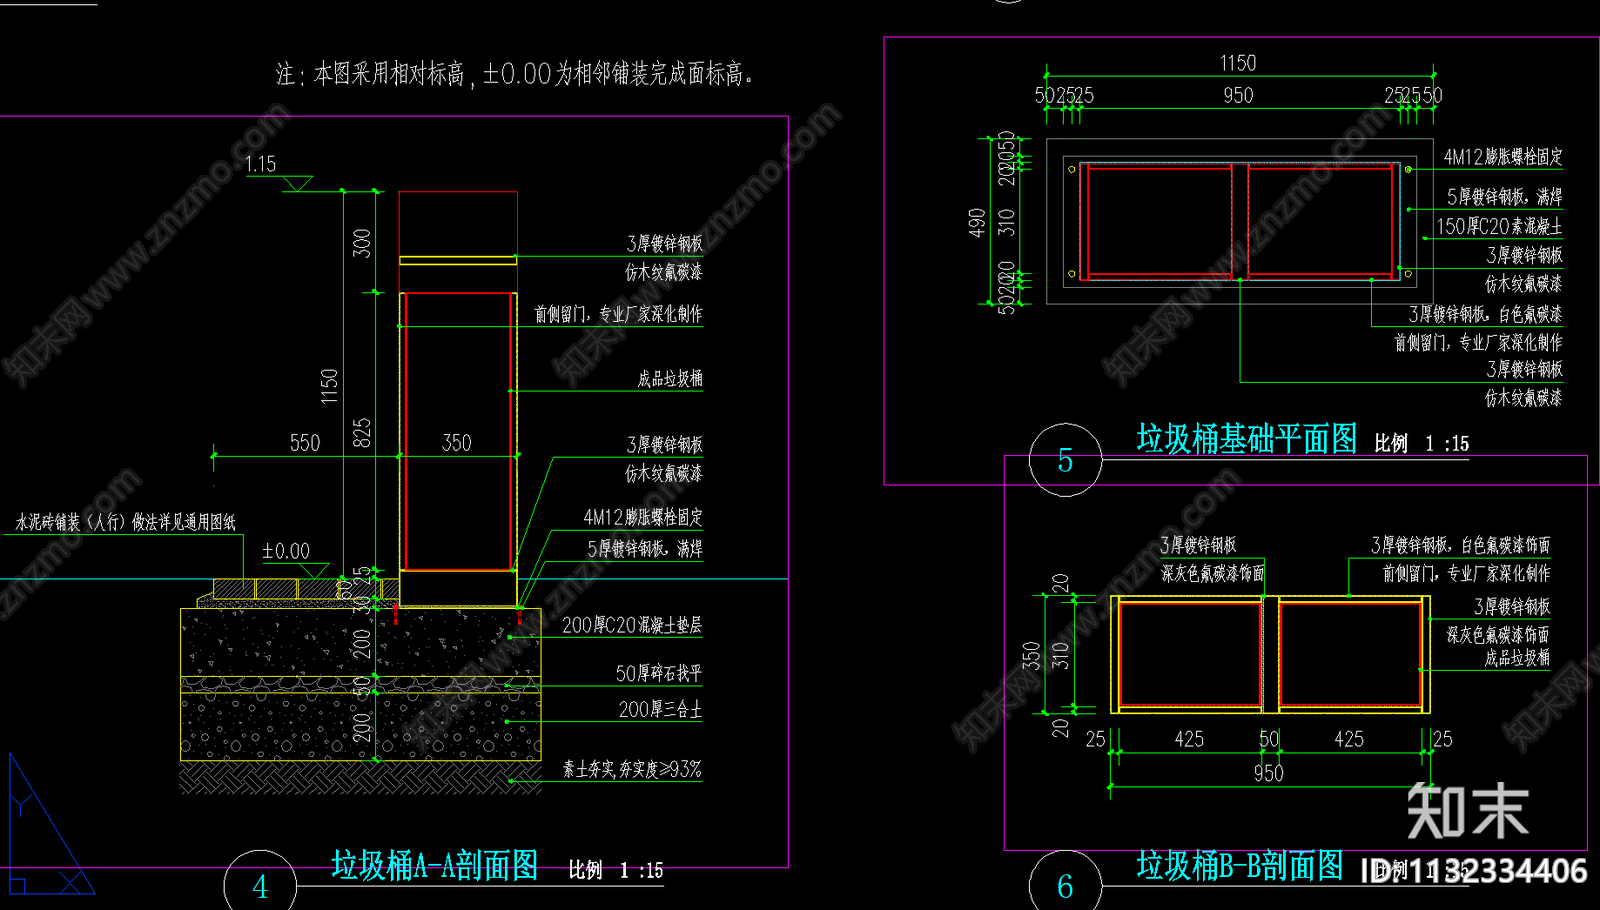The image size is (1600, 910).
Task: Click the 成品垃圾桶 label in A-A section
Action: (x=670, y=379)
